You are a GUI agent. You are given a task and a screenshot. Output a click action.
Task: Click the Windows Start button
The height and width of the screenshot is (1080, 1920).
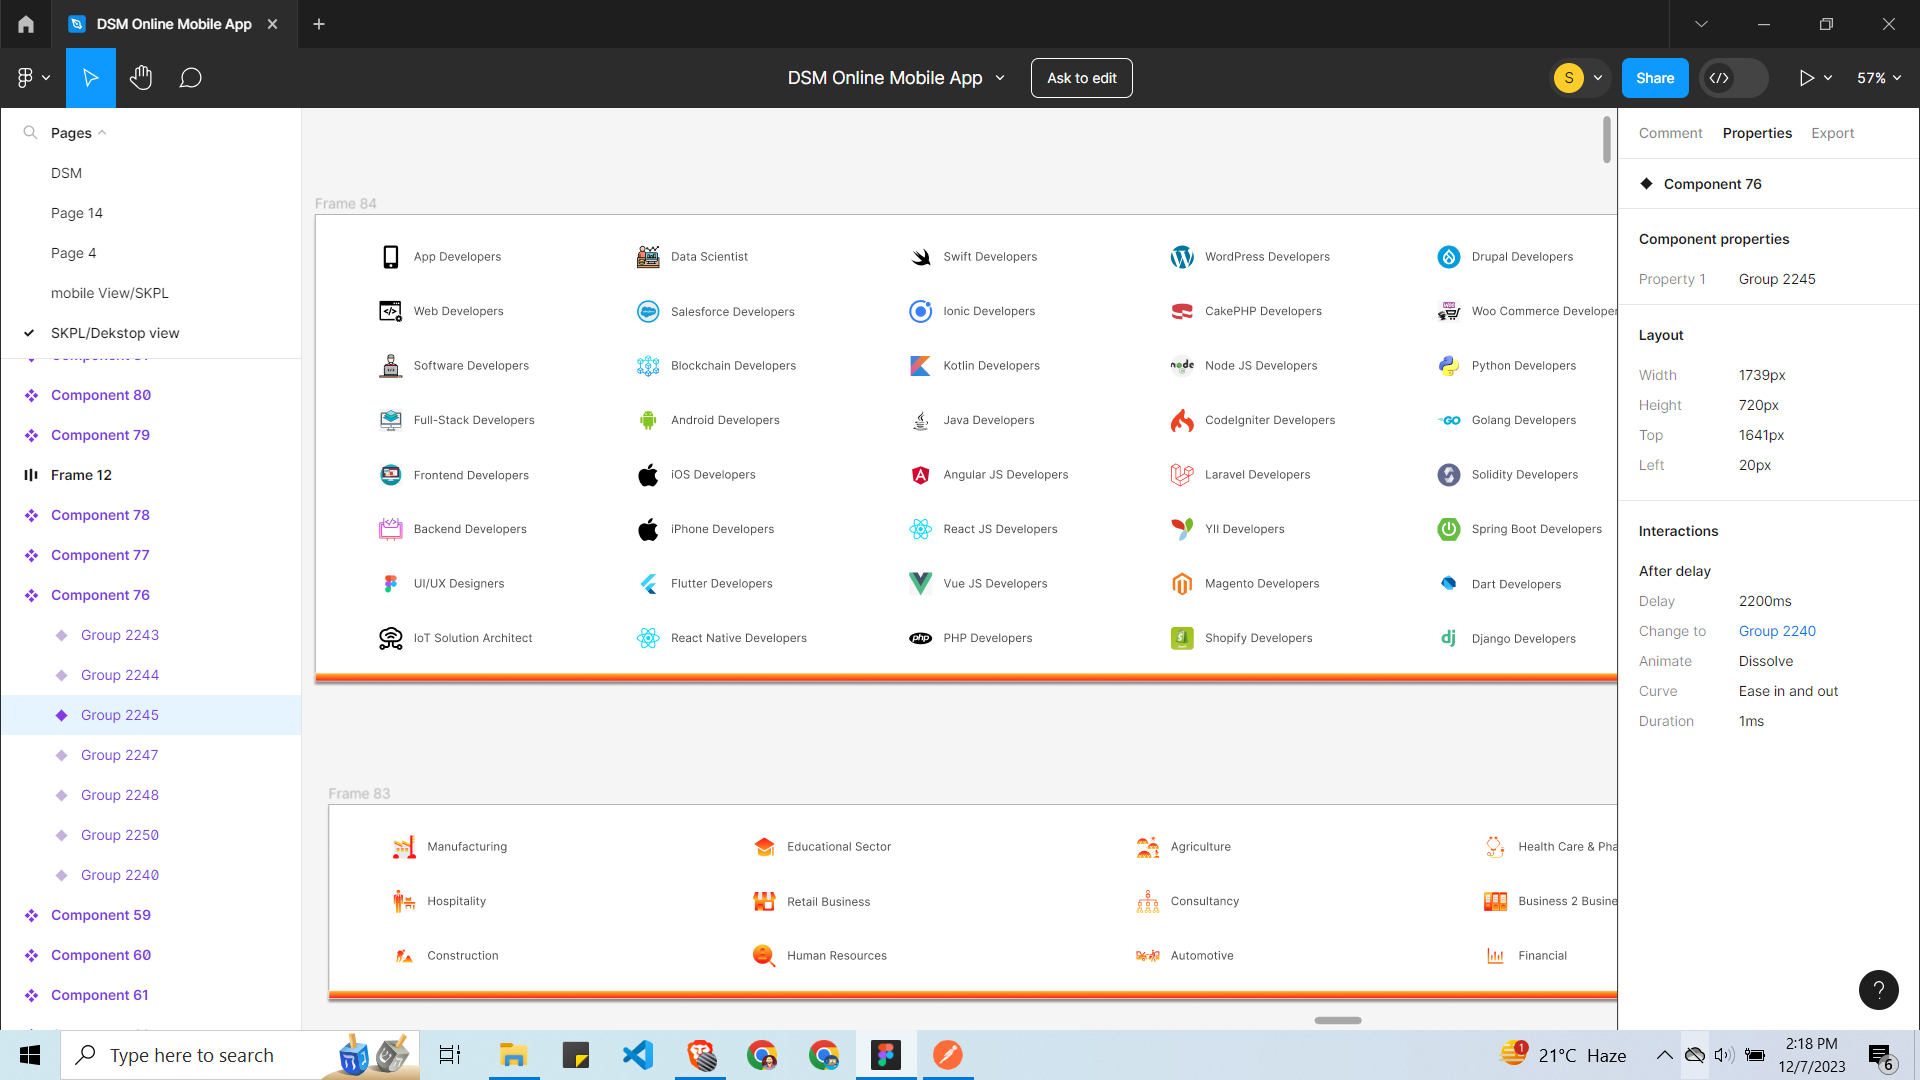(x=30, y=1055)
